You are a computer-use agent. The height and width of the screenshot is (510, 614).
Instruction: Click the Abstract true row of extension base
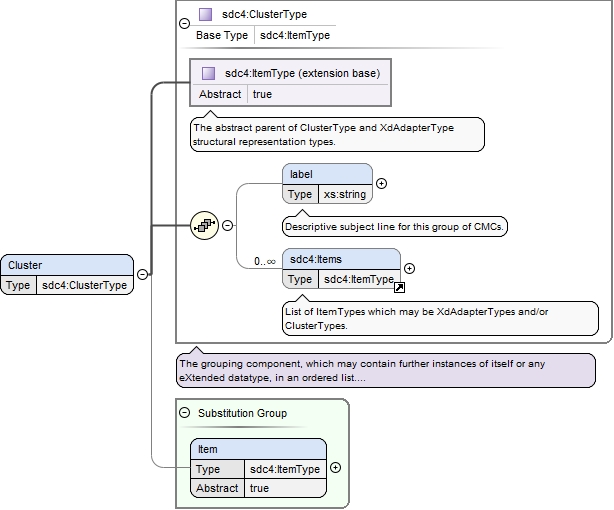coord(291,94)
